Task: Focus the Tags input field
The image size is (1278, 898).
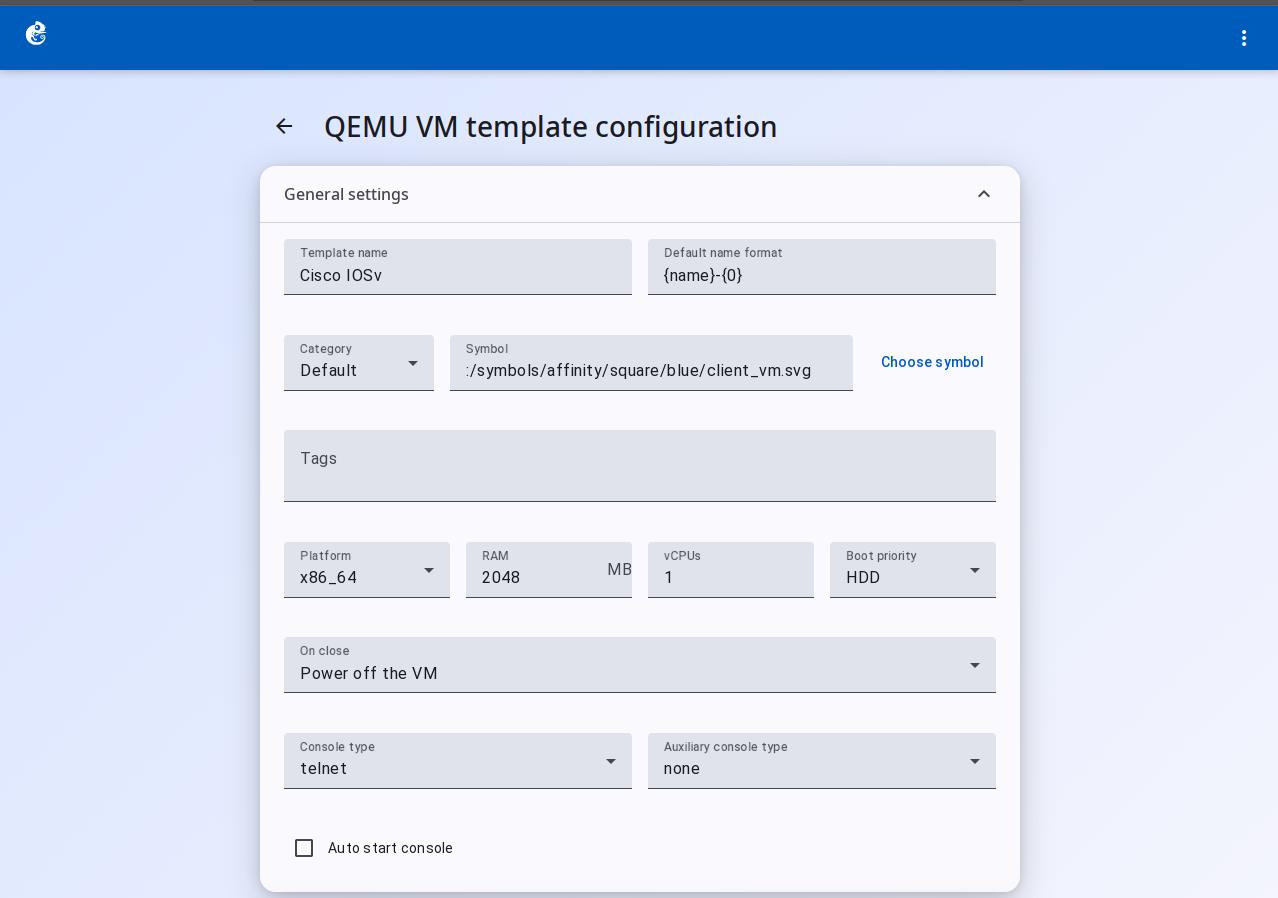Action: [640, 466]
